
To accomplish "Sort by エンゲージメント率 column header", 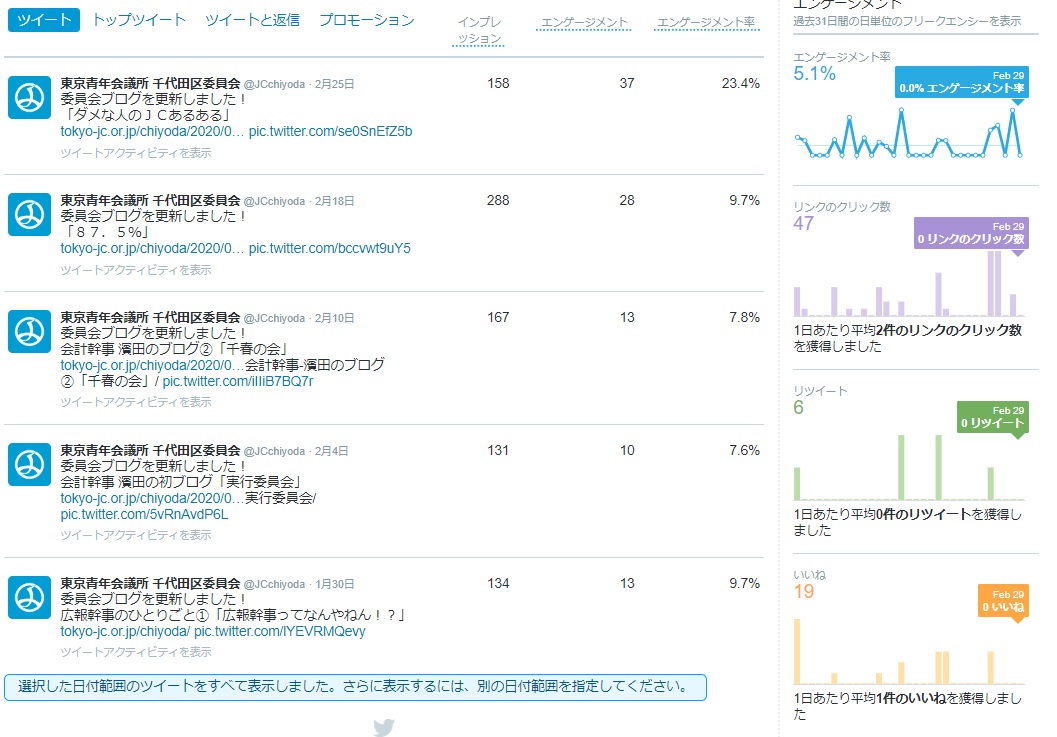I will pyautogui.click(x=705, y=22).
